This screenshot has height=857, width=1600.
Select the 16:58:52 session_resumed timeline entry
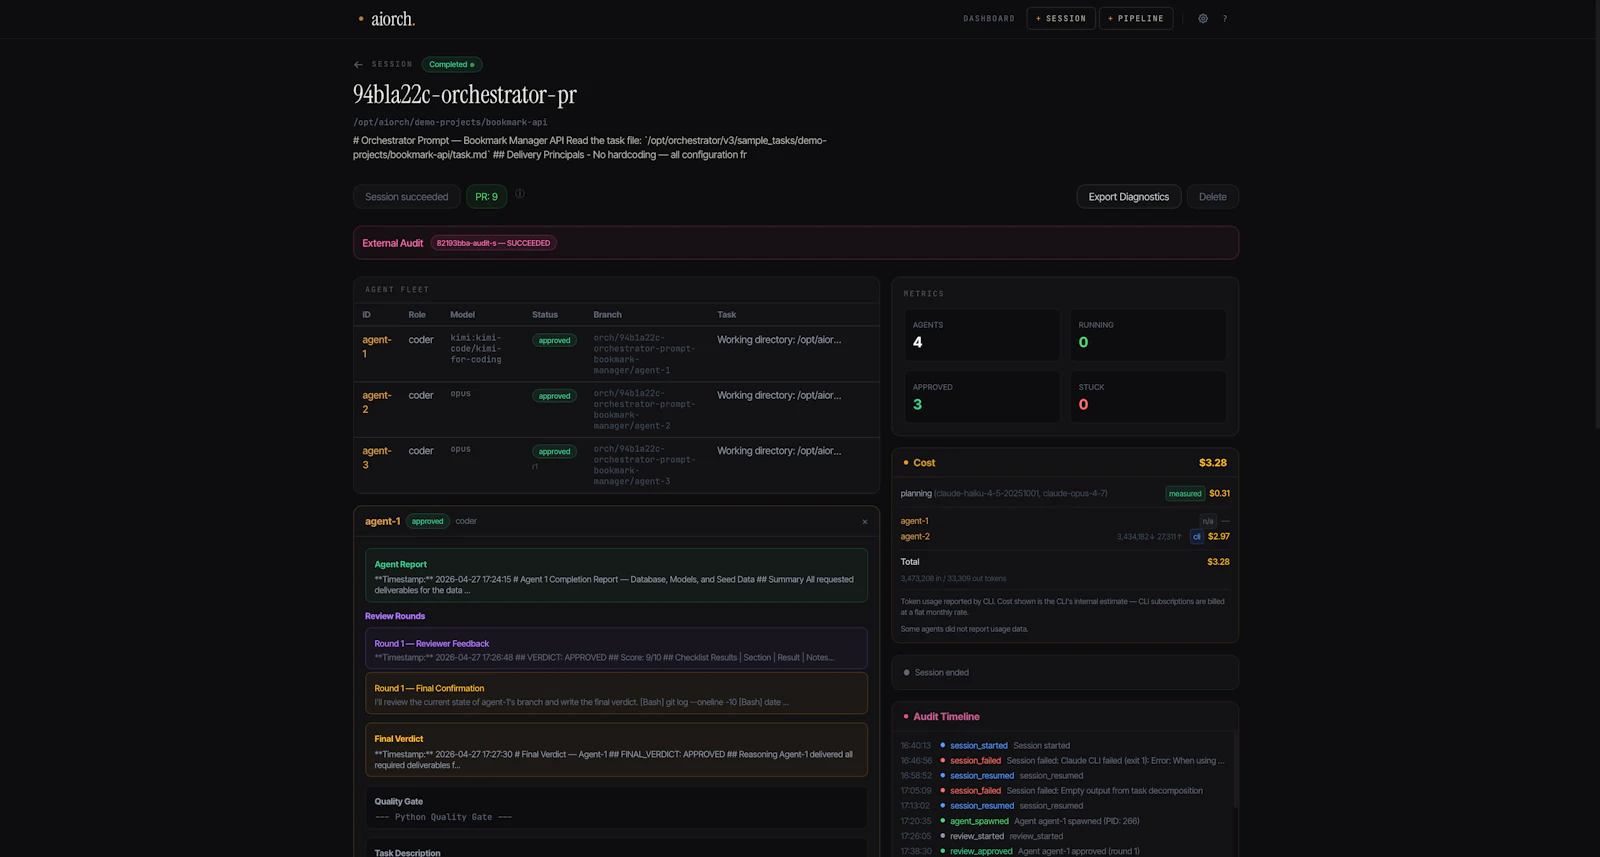(x=1065, y=776)
